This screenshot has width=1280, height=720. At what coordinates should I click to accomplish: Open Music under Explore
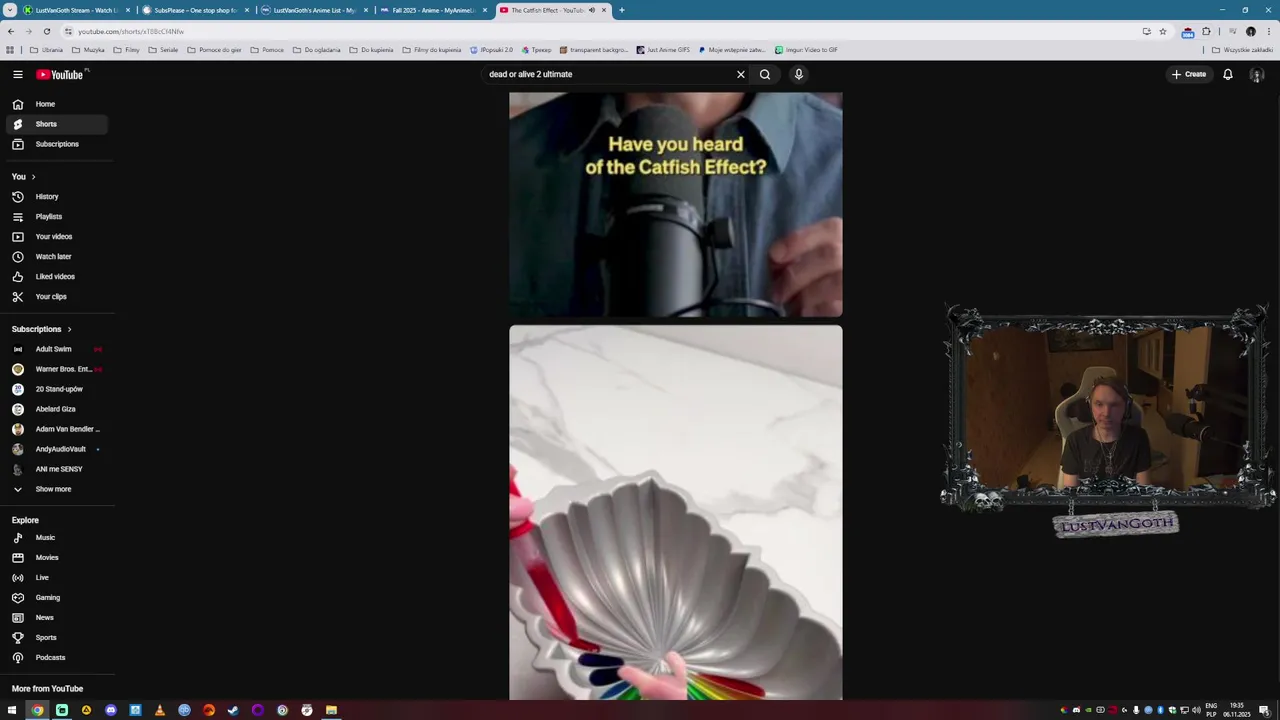(57, 538)
